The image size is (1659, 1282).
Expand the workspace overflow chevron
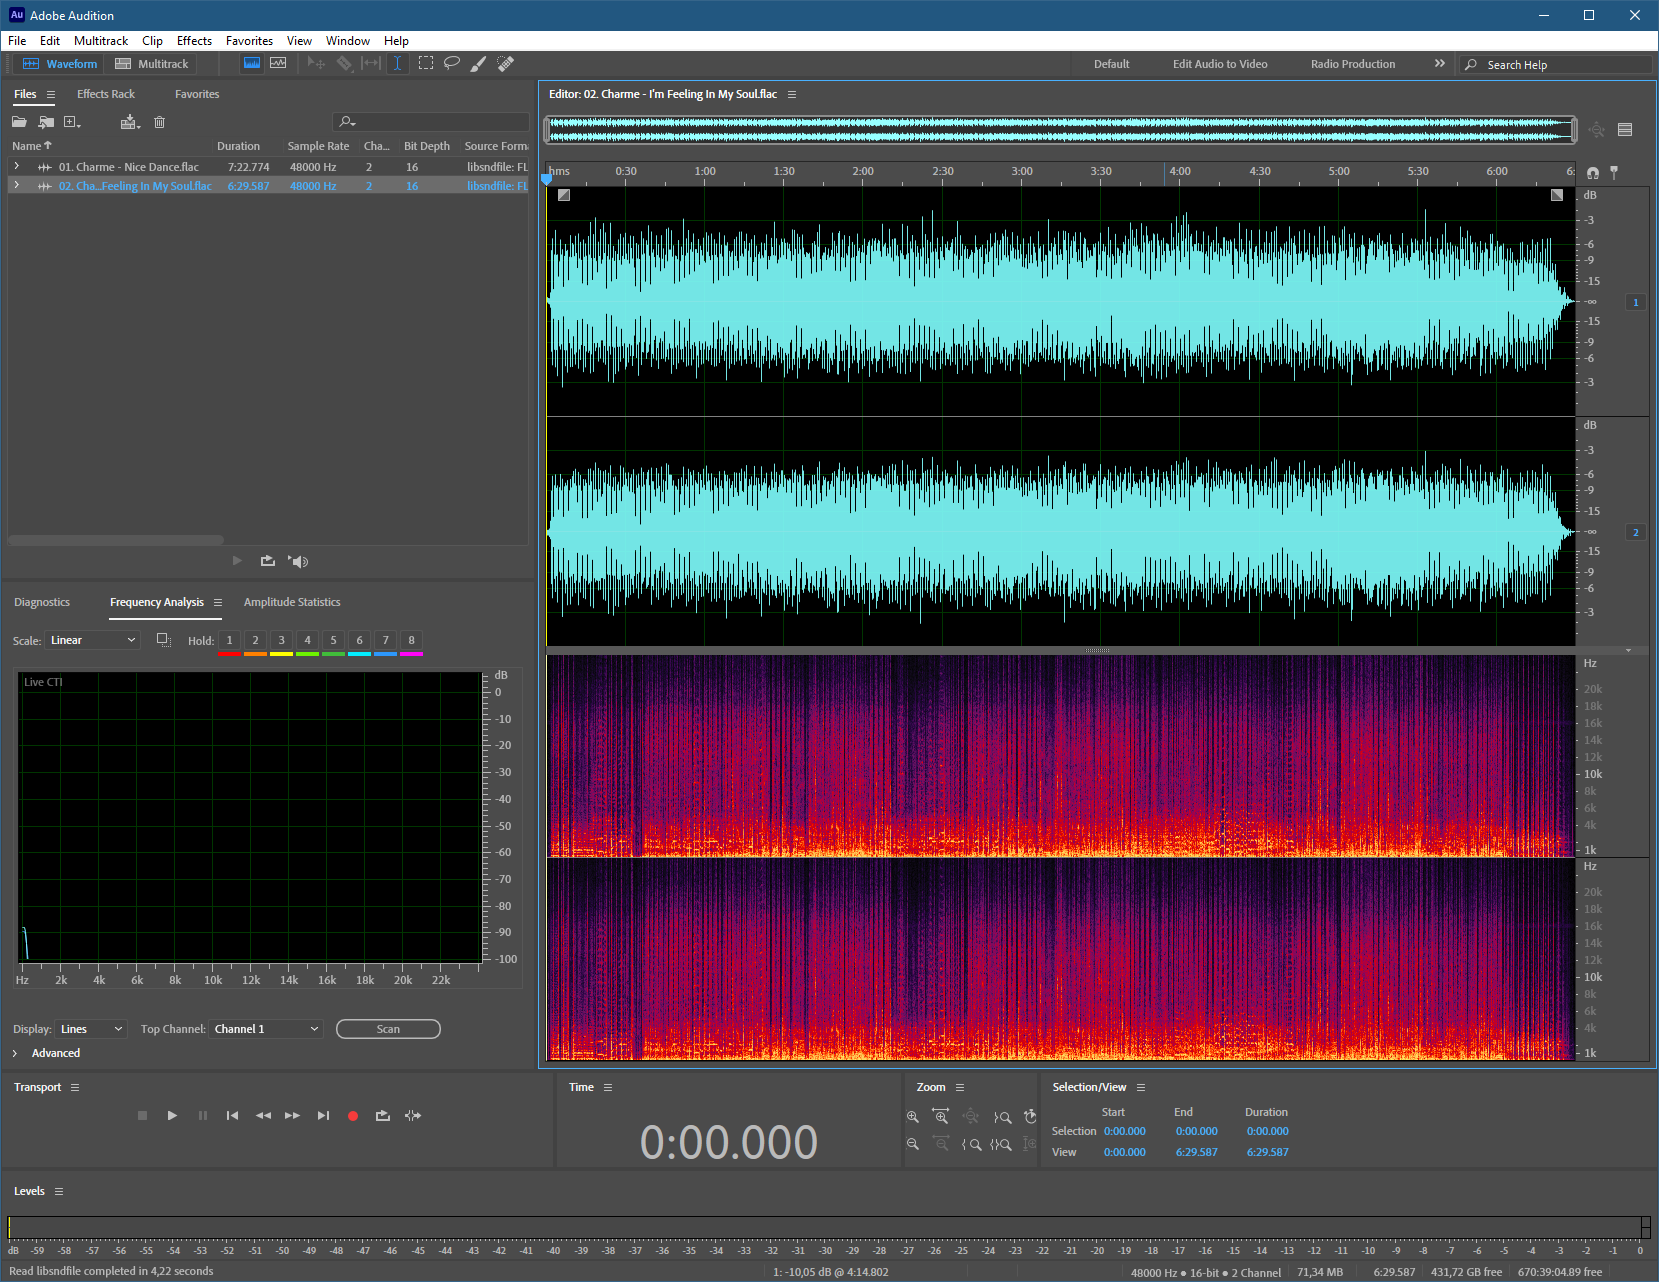click(x=1440, y=63)
